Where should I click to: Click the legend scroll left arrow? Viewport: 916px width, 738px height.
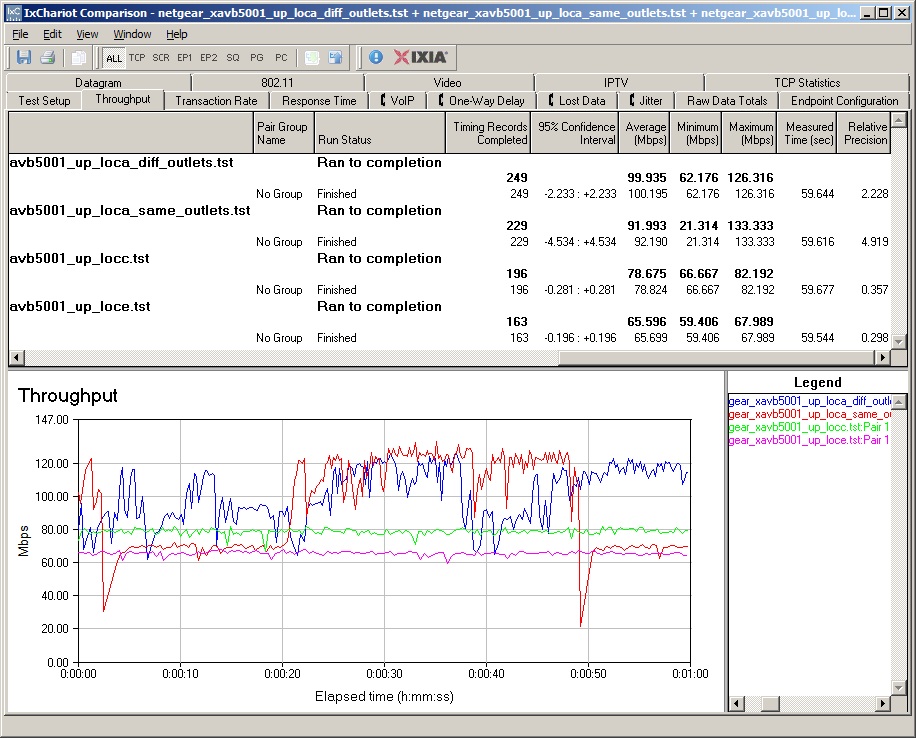tap(737, 704)
